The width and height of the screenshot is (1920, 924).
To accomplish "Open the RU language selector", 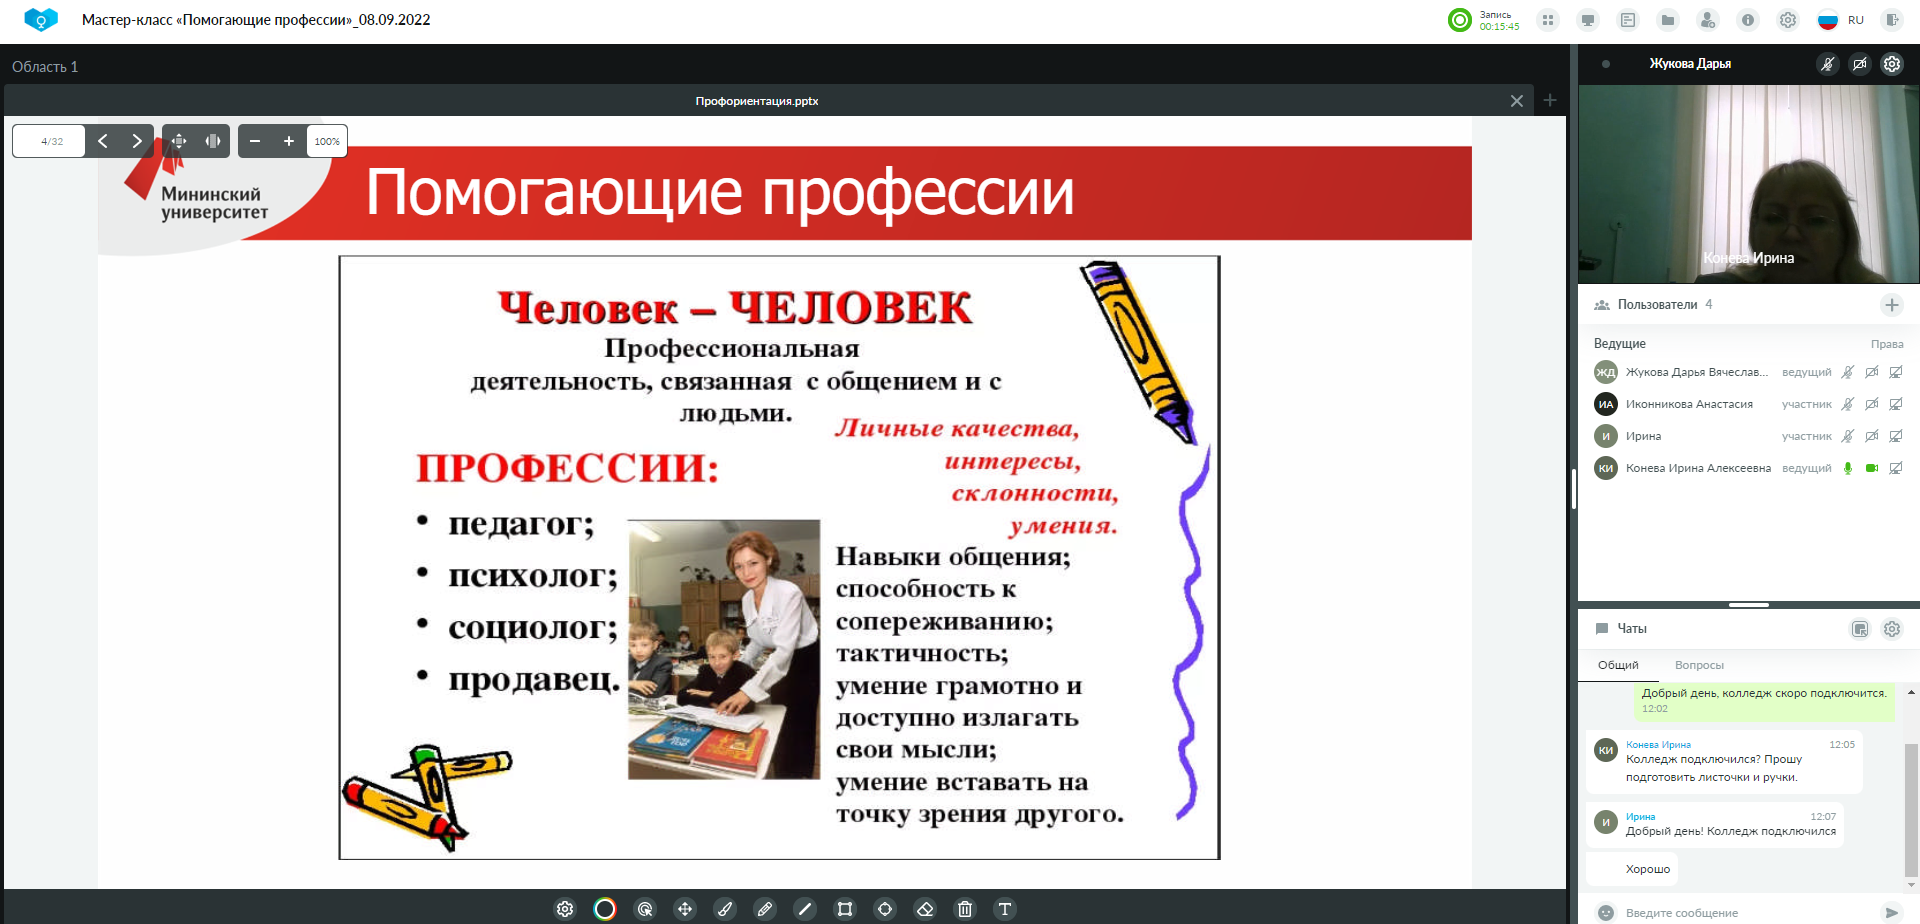I will [1841, 20].
